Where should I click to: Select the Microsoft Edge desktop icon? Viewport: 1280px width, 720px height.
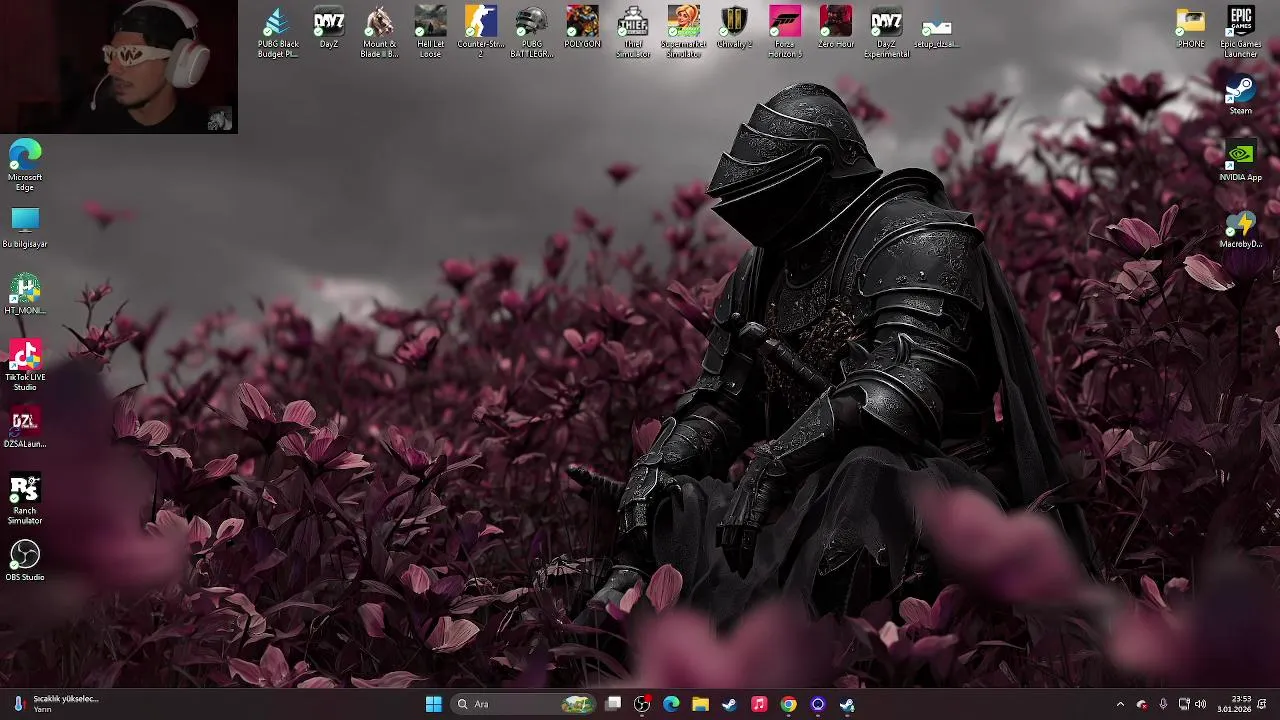click(25, 165)
